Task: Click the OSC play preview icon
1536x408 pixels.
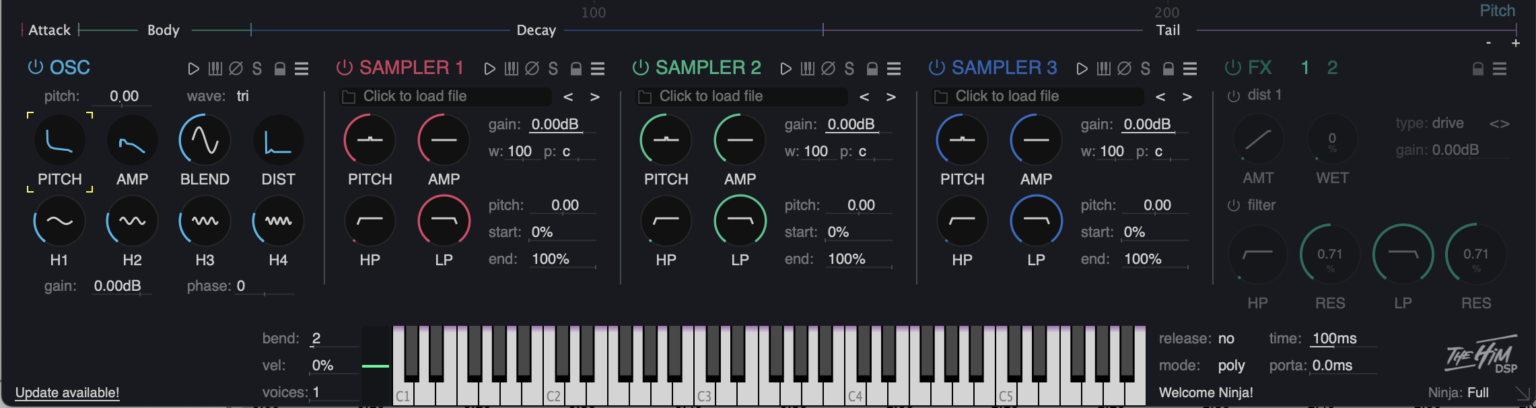Action: (194, 69)
